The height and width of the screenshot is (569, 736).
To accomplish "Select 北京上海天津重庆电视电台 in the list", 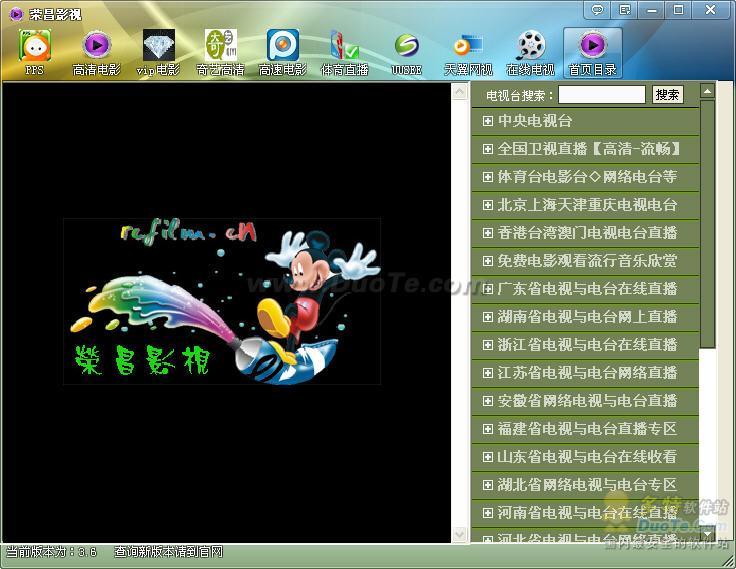I will point(587,205).
